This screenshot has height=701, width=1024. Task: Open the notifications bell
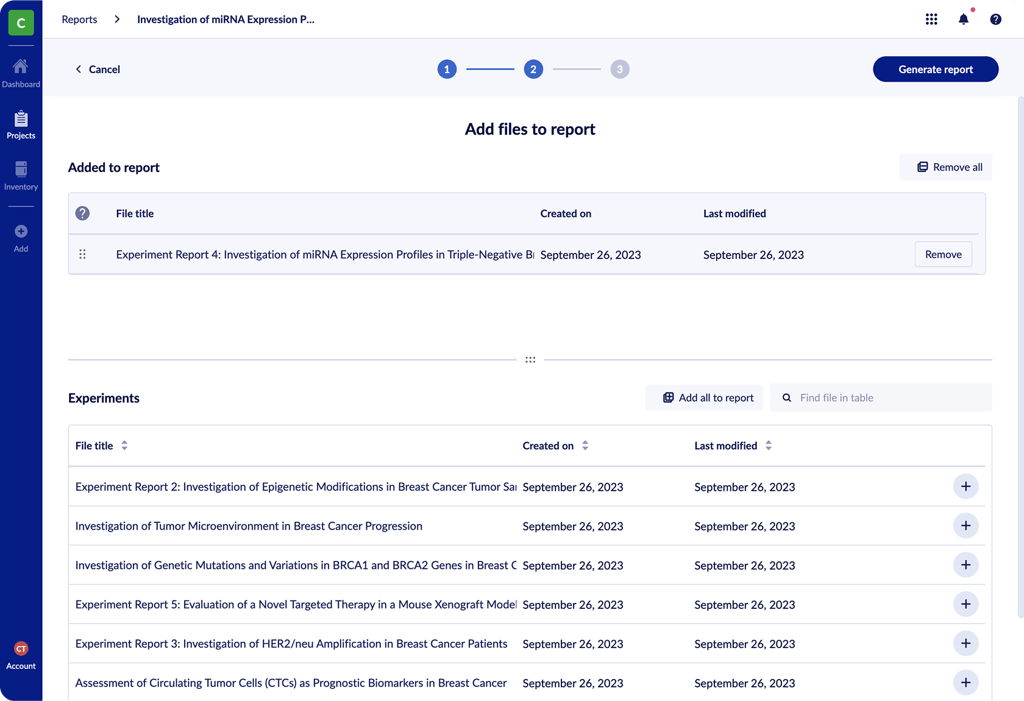[963, 19]
